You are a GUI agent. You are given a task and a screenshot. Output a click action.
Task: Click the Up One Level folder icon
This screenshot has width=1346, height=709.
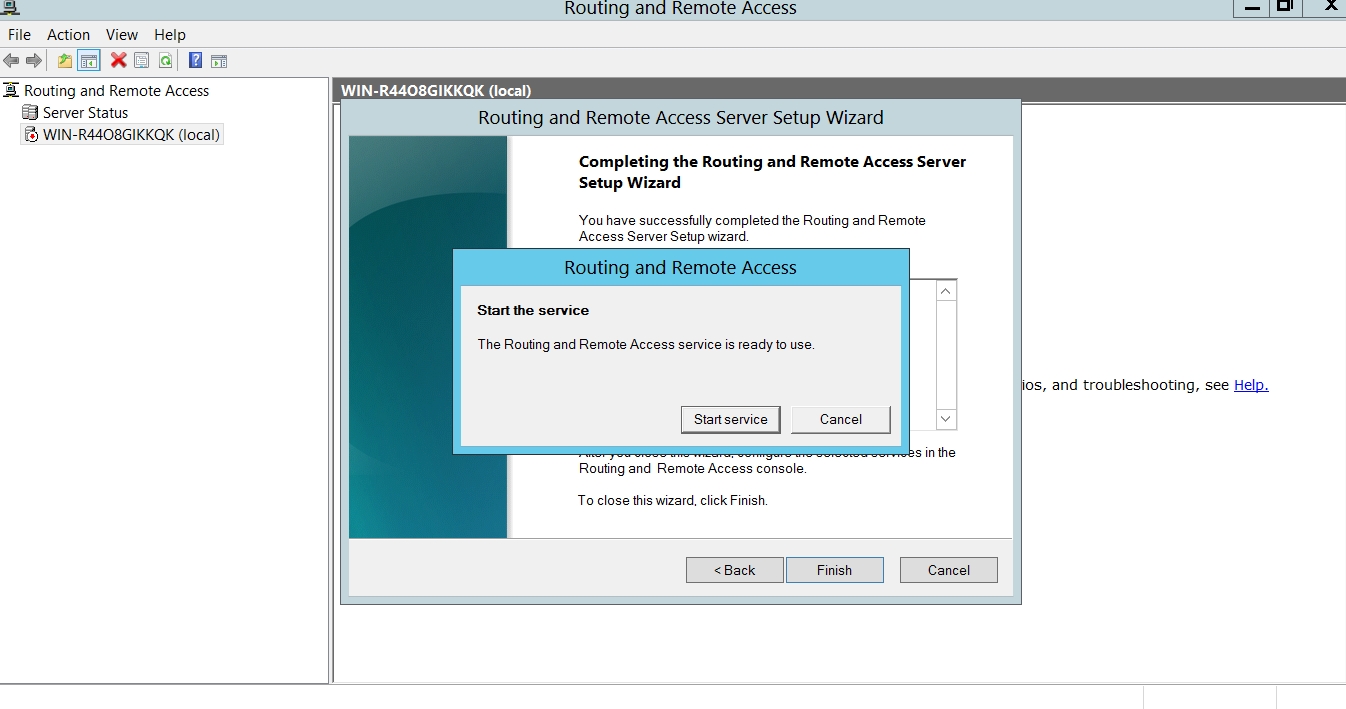tap(65, 61)
